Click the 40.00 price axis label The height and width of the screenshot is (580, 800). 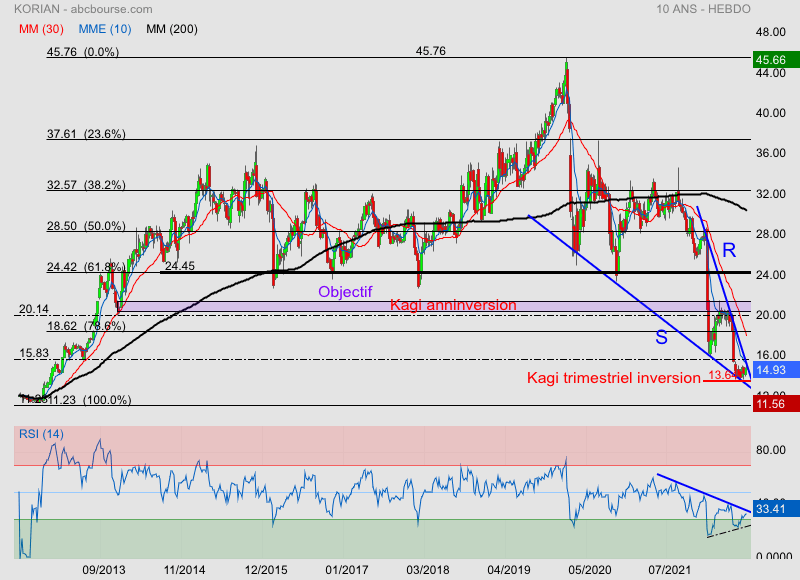[770, 113]
